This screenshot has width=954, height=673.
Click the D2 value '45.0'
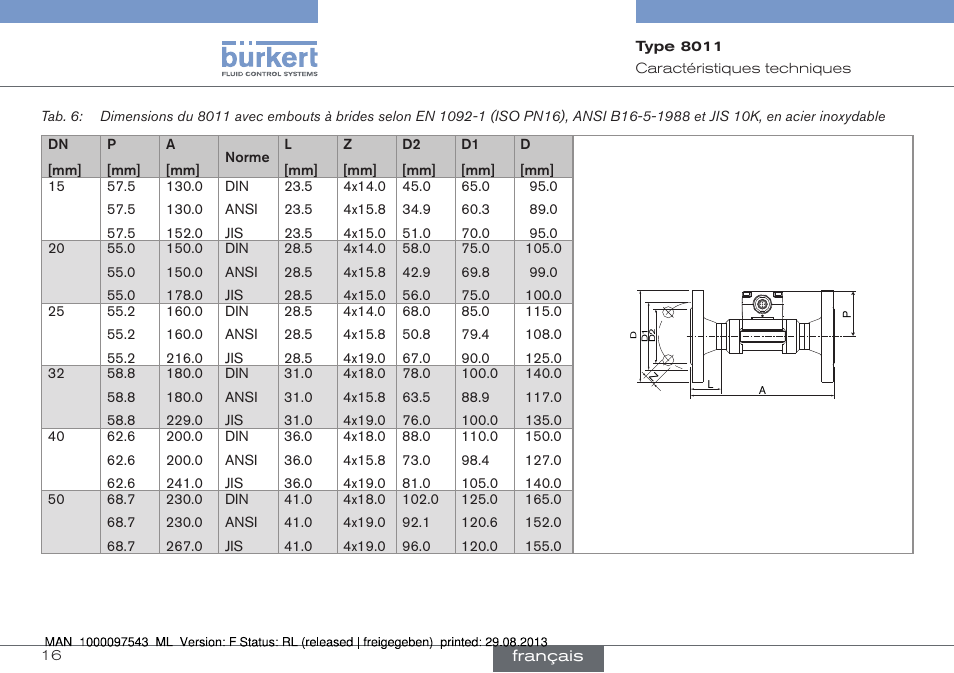[416, 186]
